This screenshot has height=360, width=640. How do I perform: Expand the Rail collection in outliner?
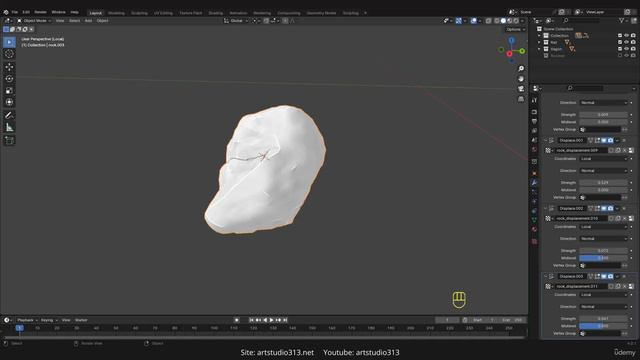[539, 42]
